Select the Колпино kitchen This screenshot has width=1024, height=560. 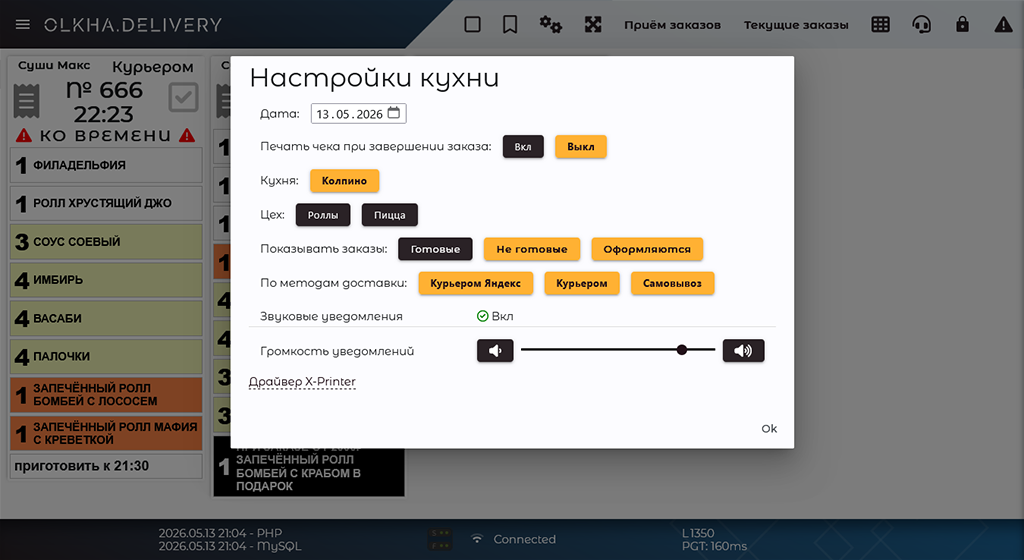point(344,181)
